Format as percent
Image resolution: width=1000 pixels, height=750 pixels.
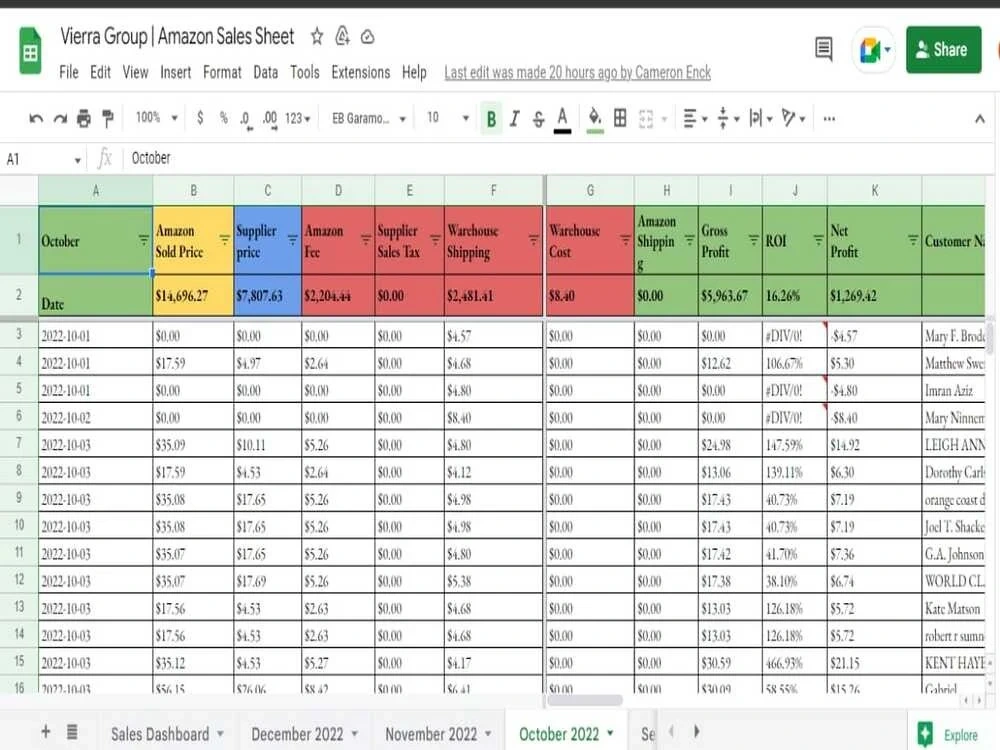click(223, 117)
